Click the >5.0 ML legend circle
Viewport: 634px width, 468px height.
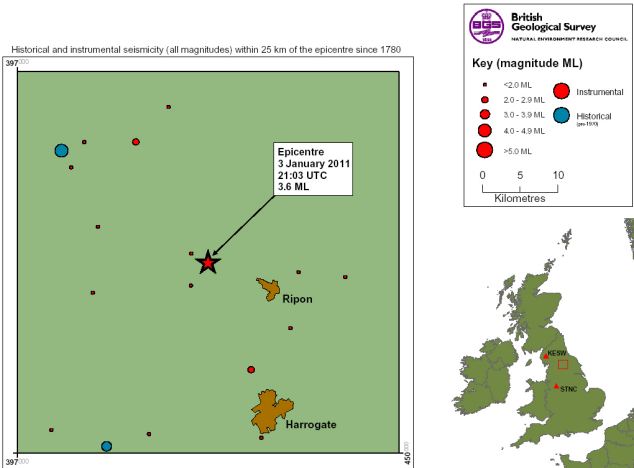click(x=484, y=150)
